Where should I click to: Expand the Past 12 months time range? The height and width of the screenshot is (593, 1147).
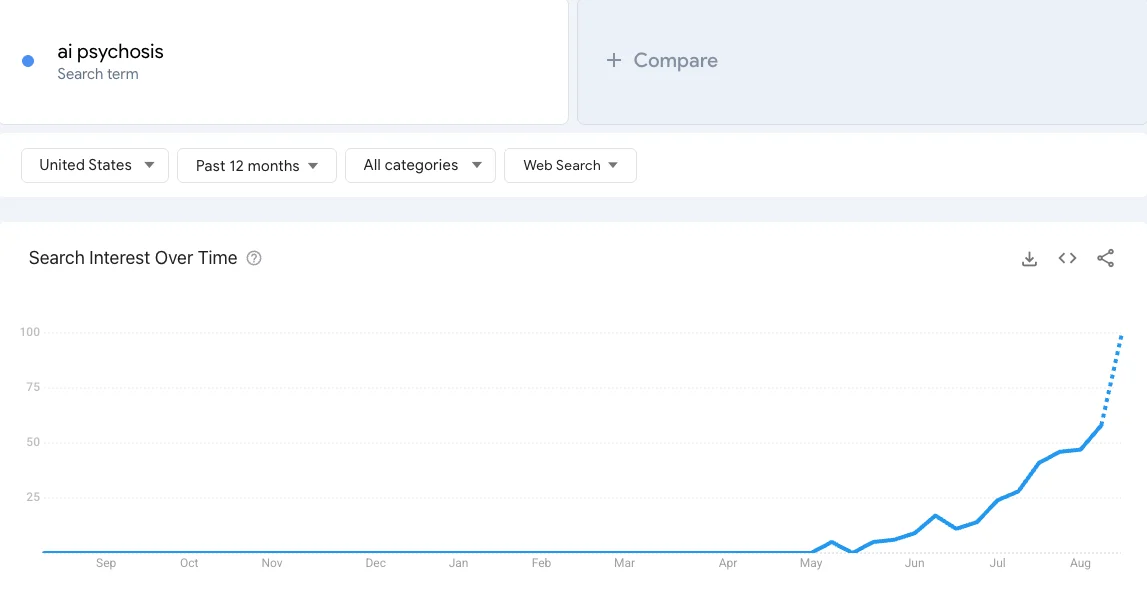pos(256,166)
